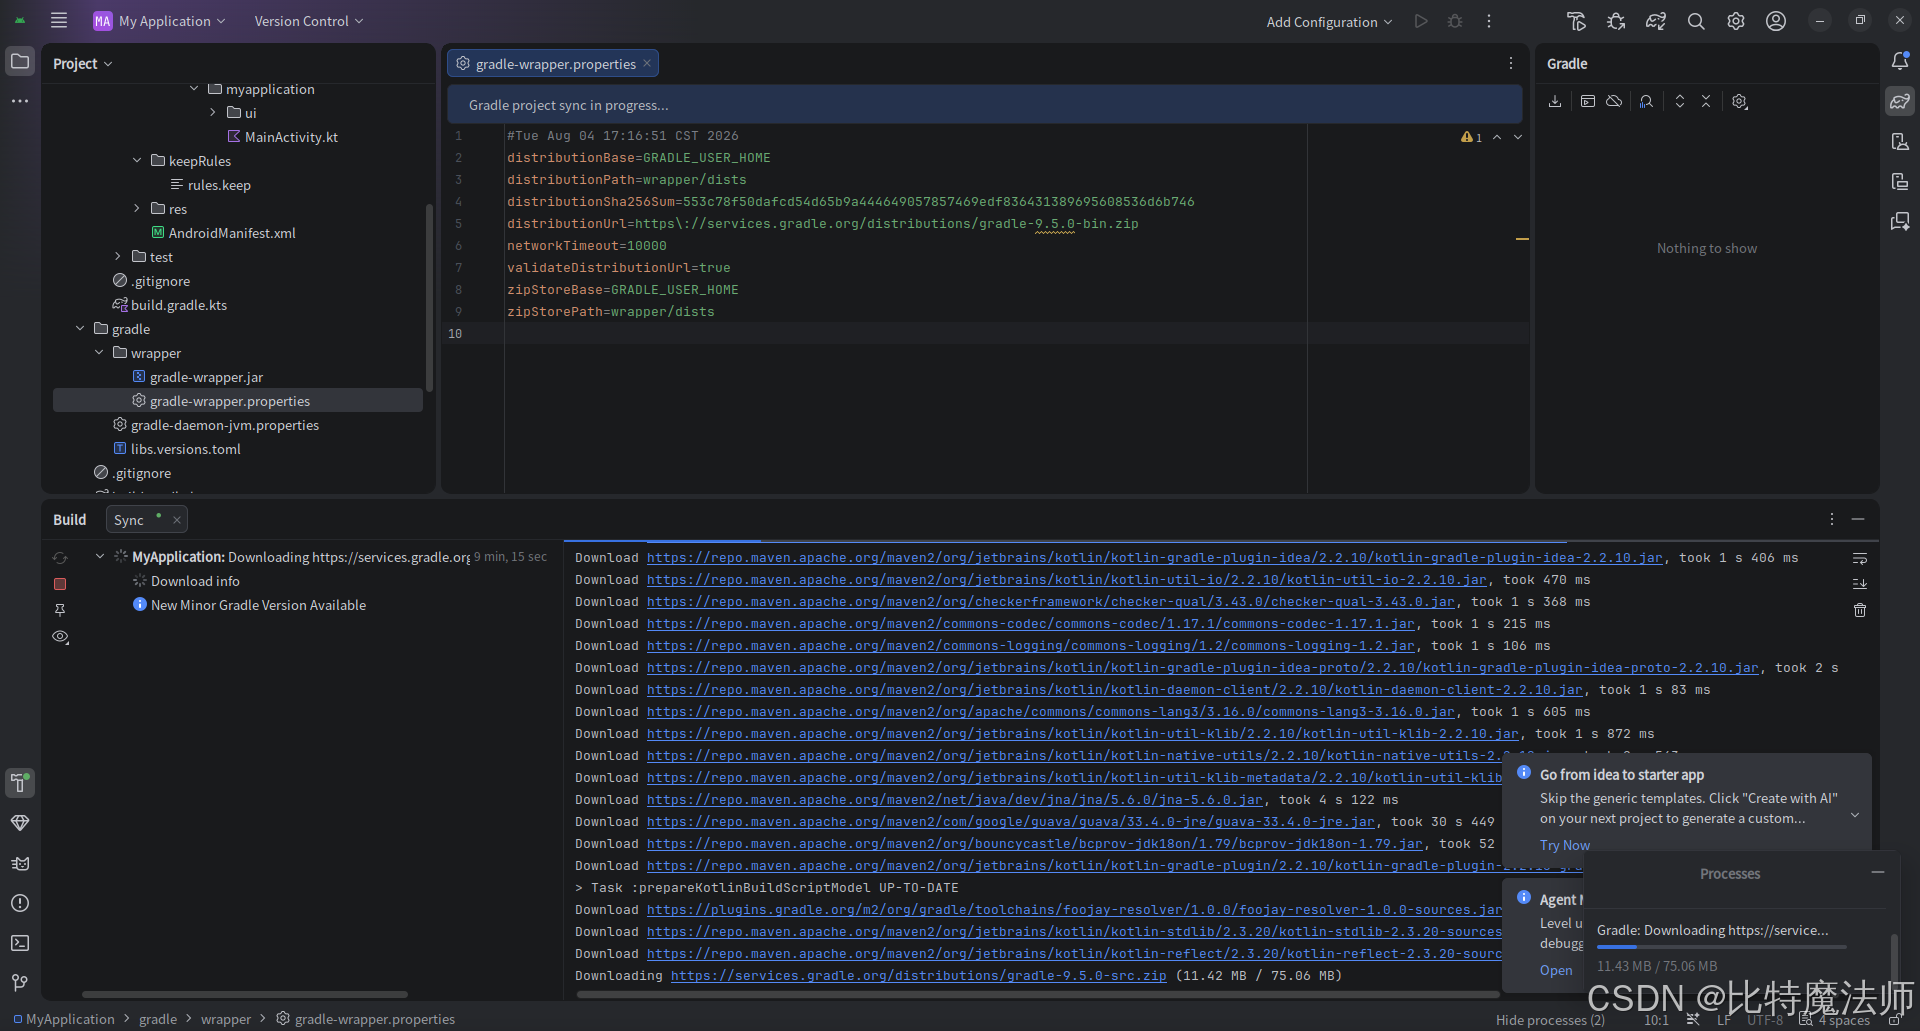Image resolution: width=1920 pixels, height=1031 pixels.
Task: Collapse the myapplication folder
Action: coord(194,89)
